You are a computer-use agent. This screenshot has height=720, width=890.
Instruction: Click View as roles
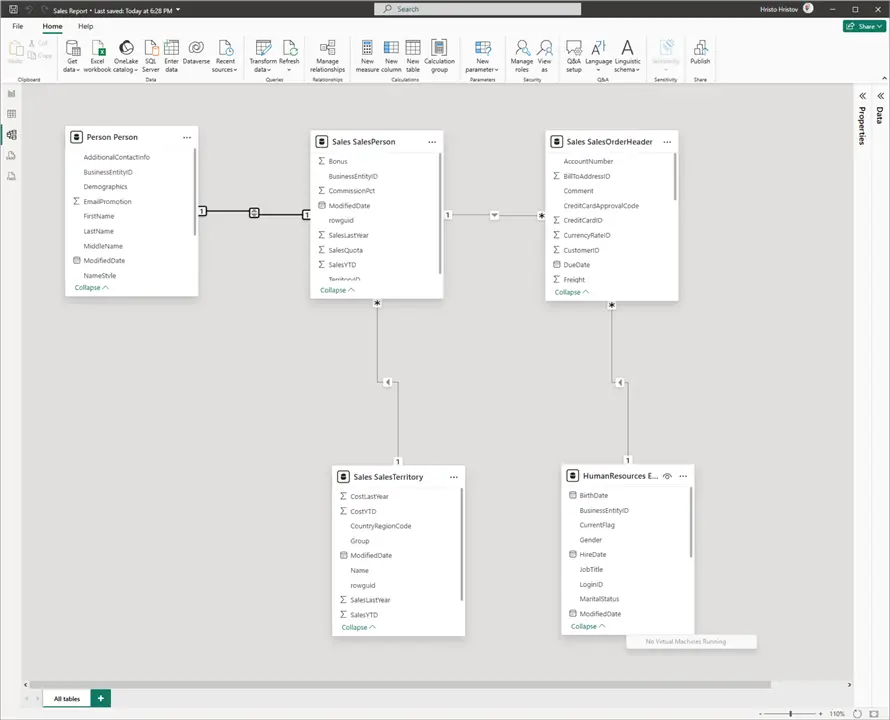544,56
